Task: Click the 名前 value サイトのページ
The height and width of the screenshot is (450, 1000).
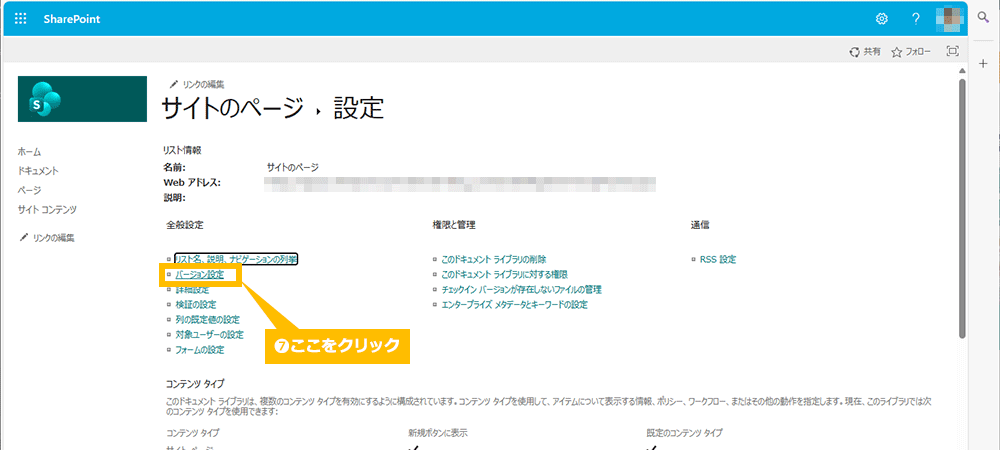Action: tap(293, 167)
